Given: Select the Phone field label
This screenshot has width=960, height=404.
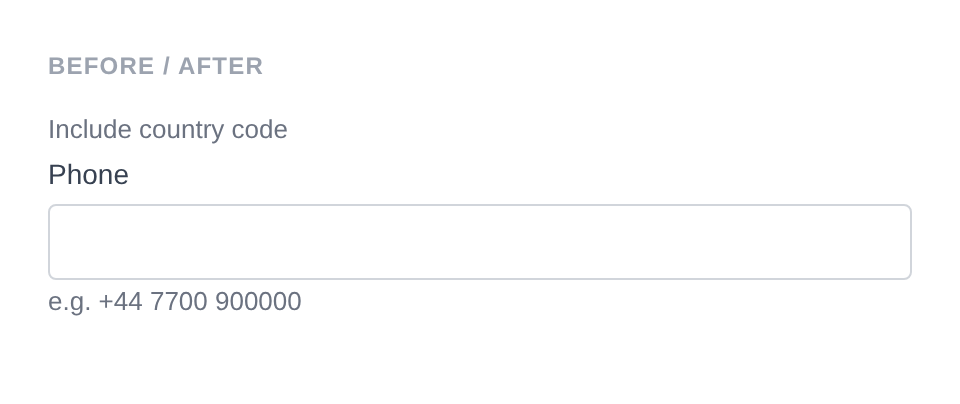Looking at the screenshot, I should pos(88,175).
